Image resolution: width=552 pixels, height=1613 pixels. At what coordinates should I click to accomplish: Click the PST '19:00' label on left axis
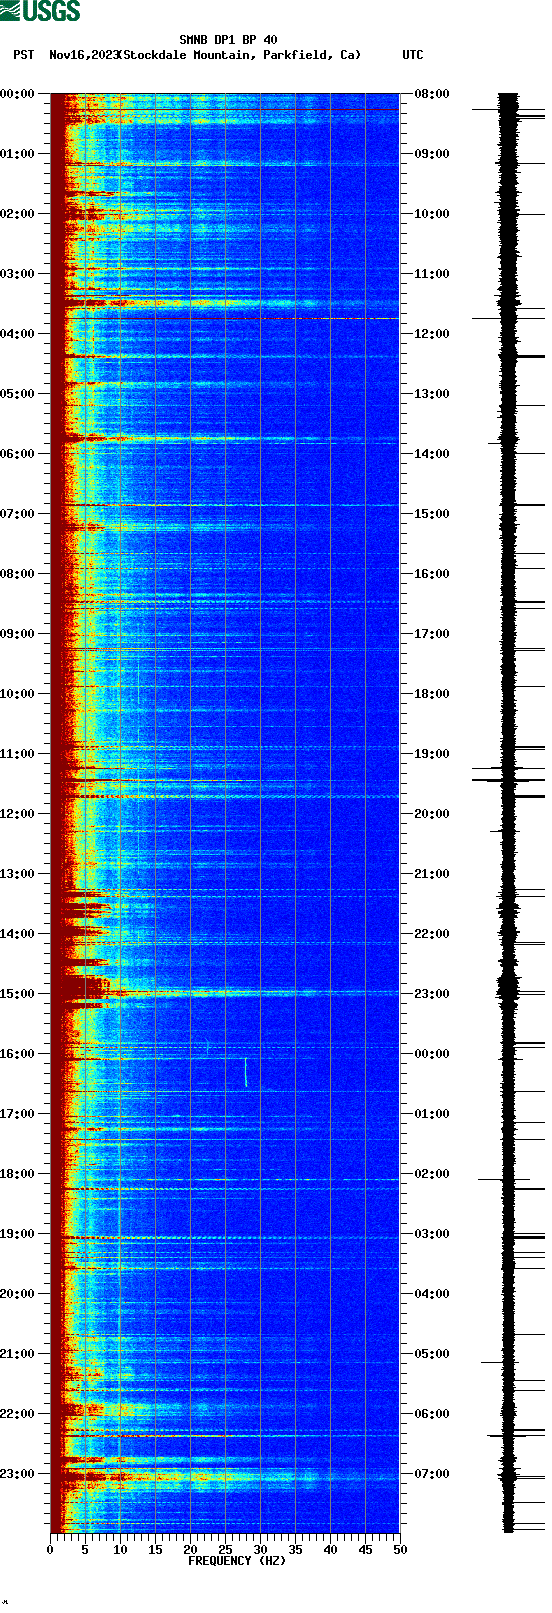[x=18, y=1234]
